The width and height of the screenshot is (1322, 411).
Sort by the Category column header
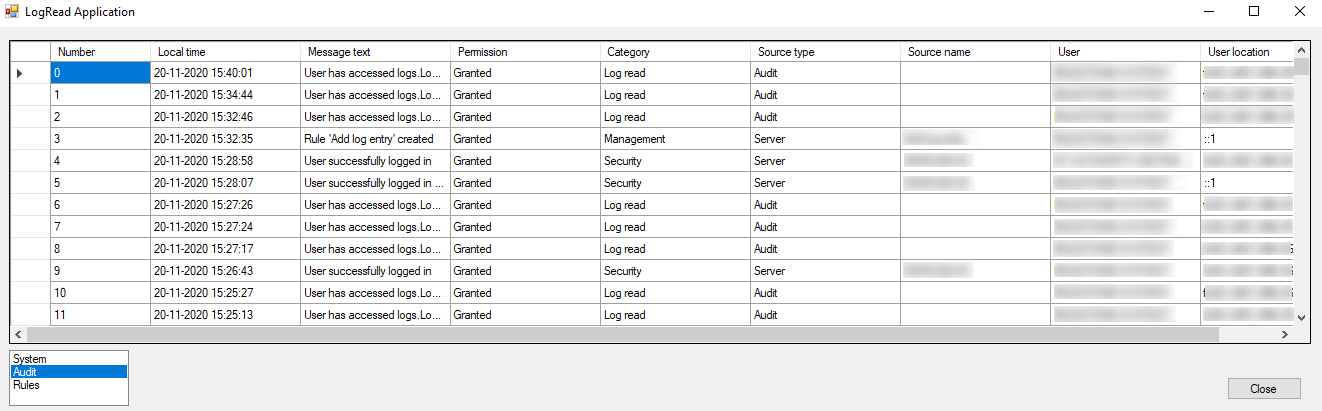pyautogui.click(x=675, y=52)
